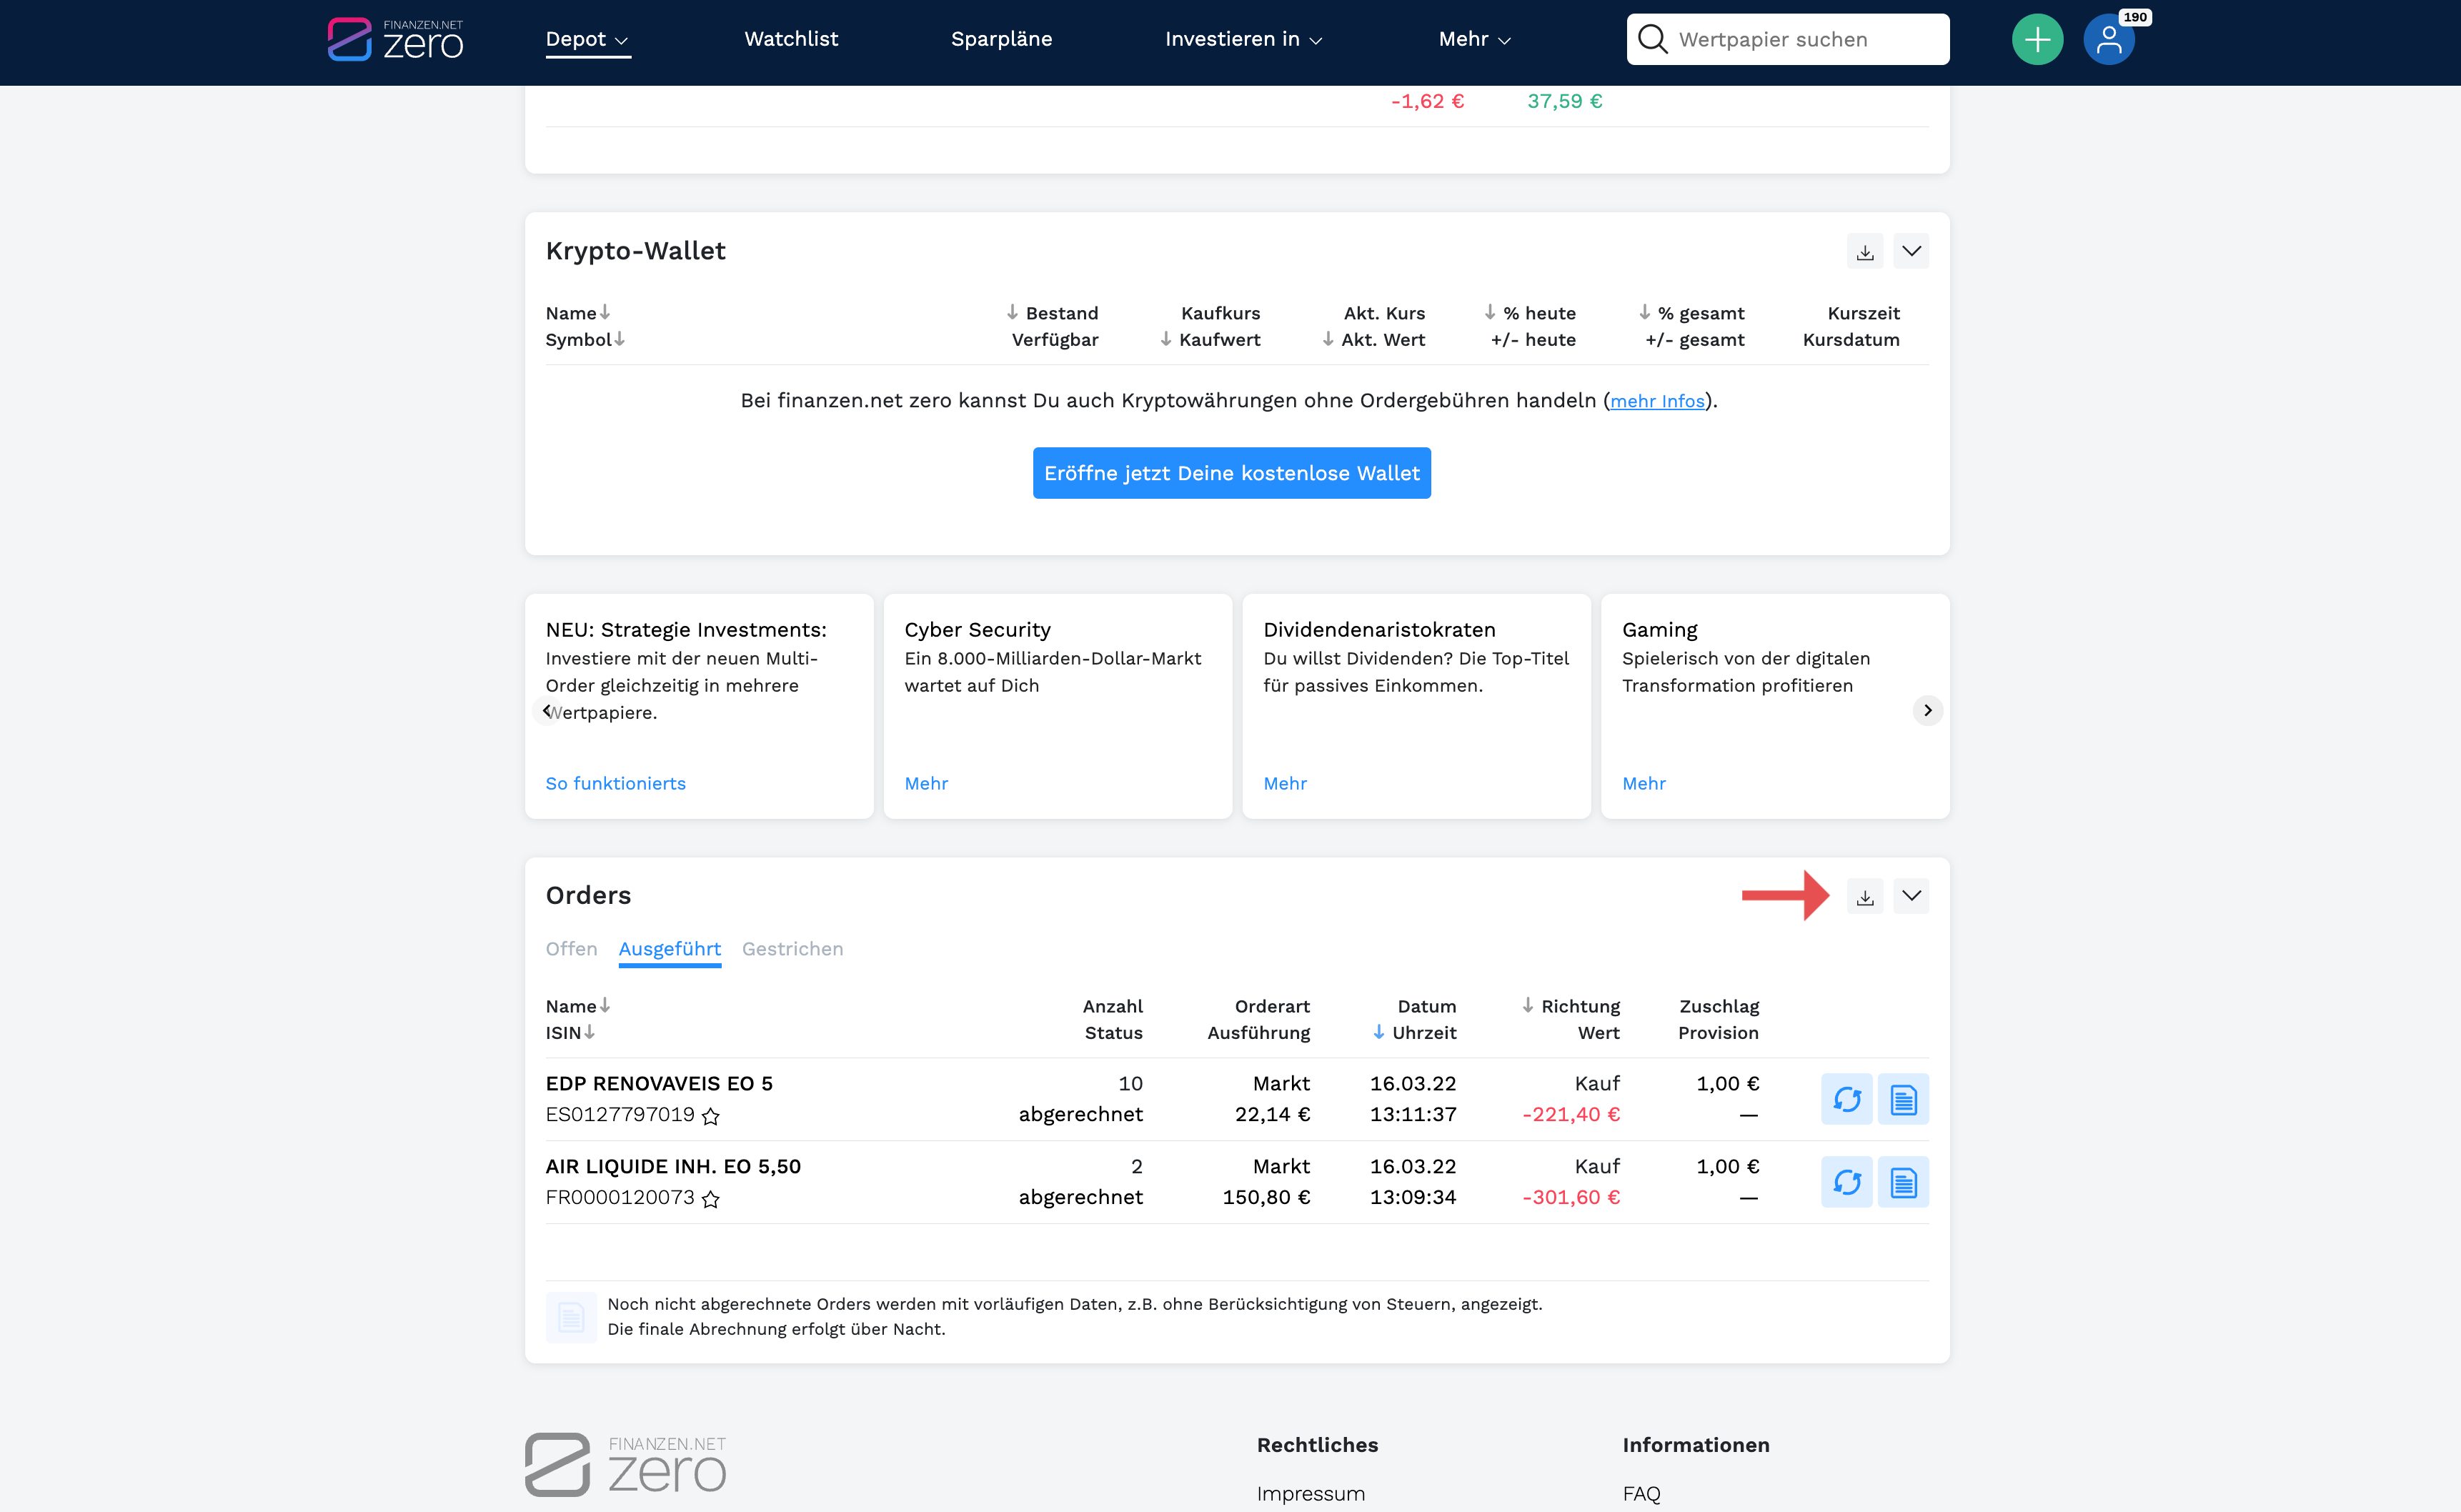Open the Depot dropdown menu
This screenshot has width=2461, height=1512.
[x=587, y=39]
